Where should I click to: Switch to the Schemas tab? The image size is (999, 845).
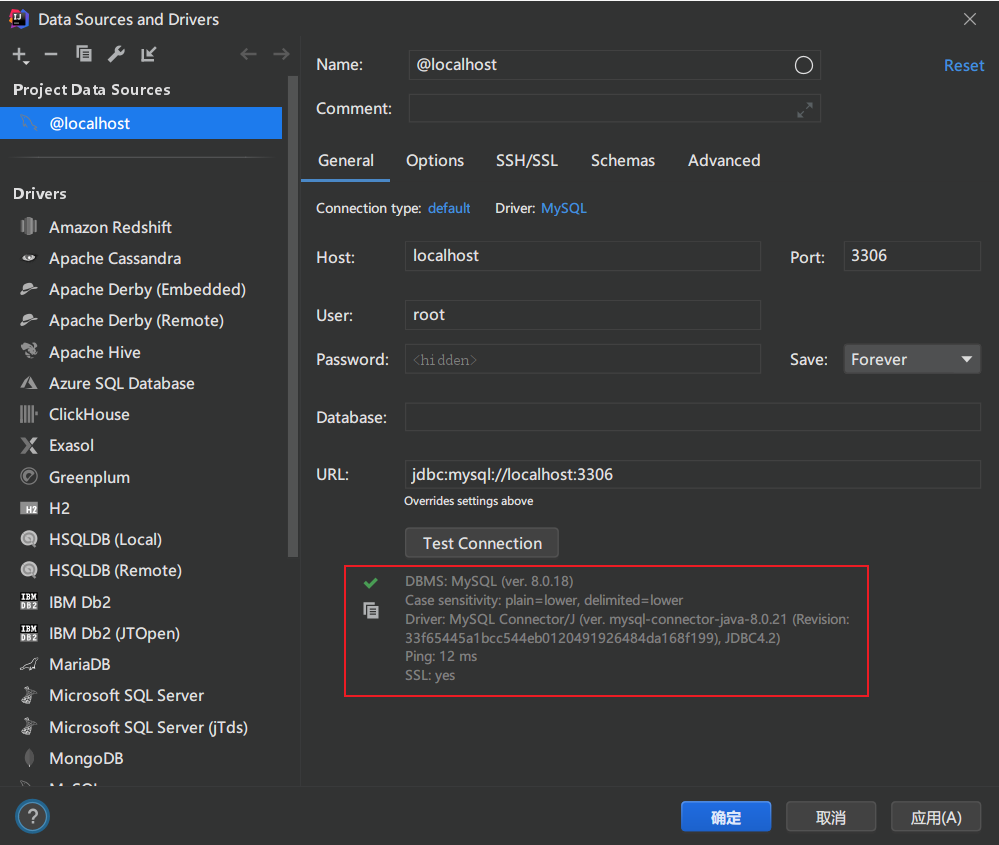[x=622, y=161]
